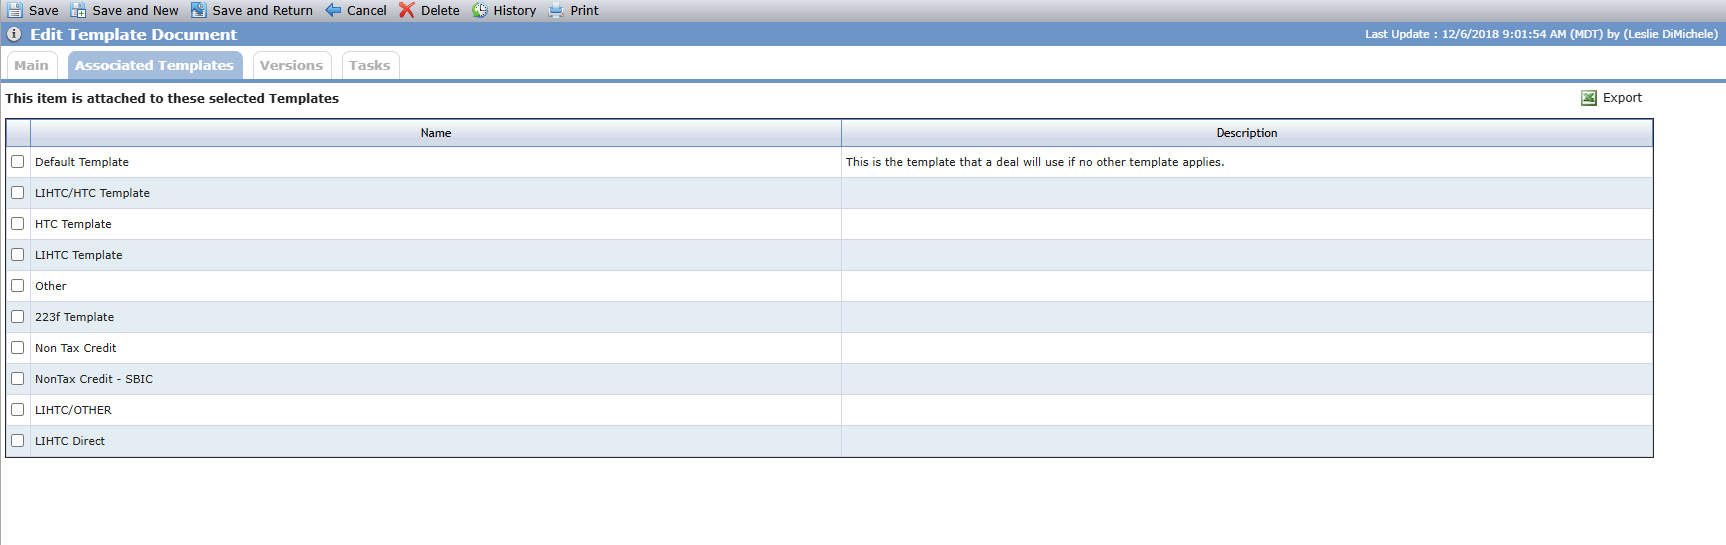Click the Delete label in the toolbar

pyautogui.click(x=440, y=10)
